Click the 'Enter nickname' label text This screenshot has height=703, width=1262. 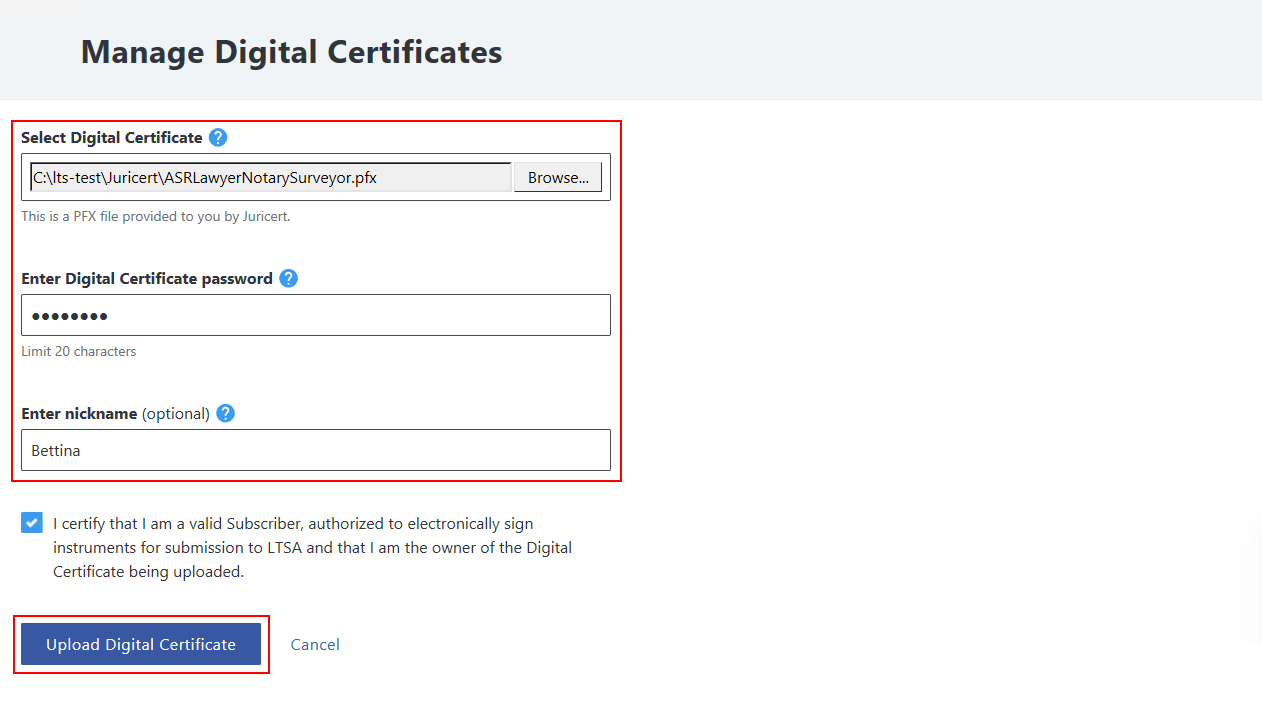click(x=79, y=414)
